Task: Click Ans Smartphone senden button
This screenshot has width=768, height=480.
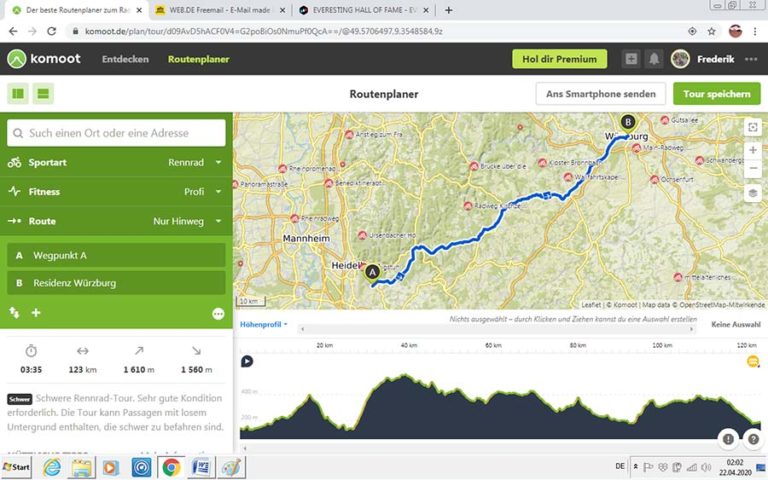Action: click(600, 94)
